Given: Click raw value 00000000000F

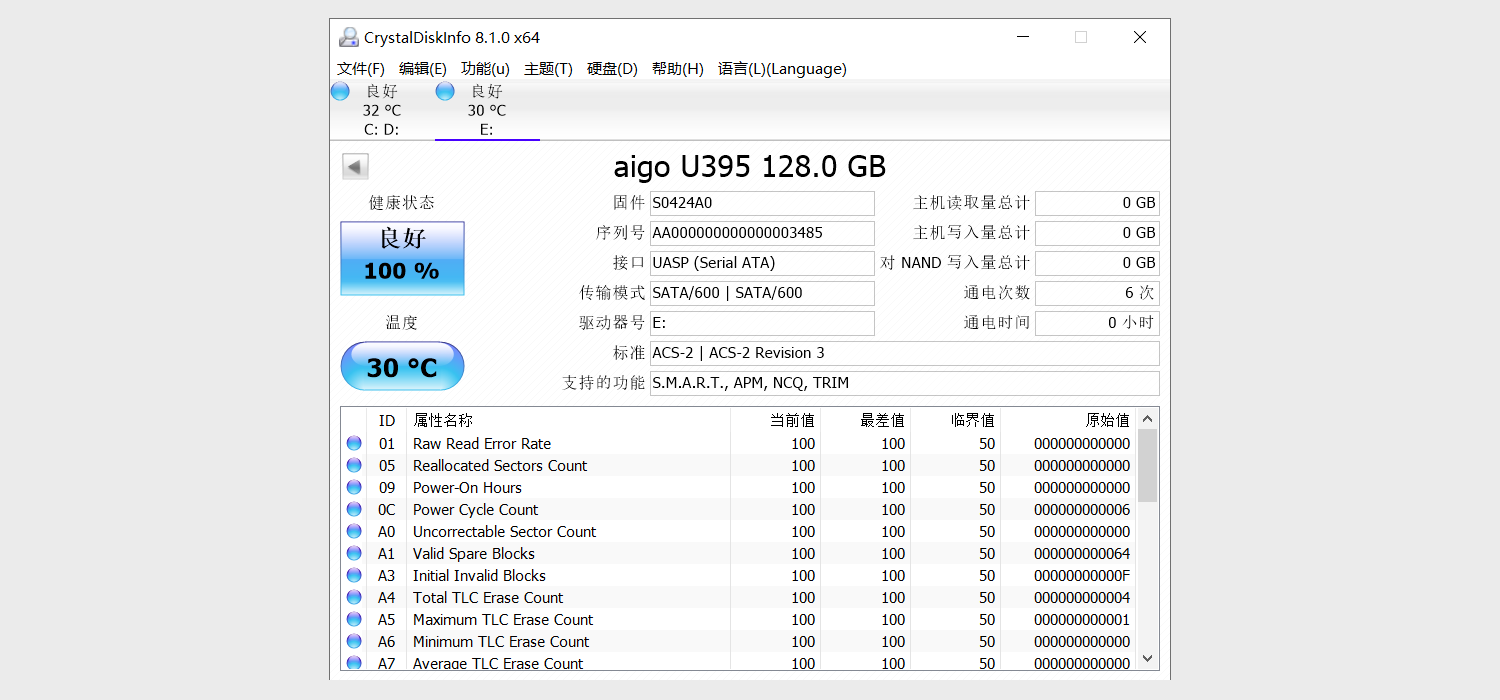Looking at the screenshot, I should point(1082,576).
